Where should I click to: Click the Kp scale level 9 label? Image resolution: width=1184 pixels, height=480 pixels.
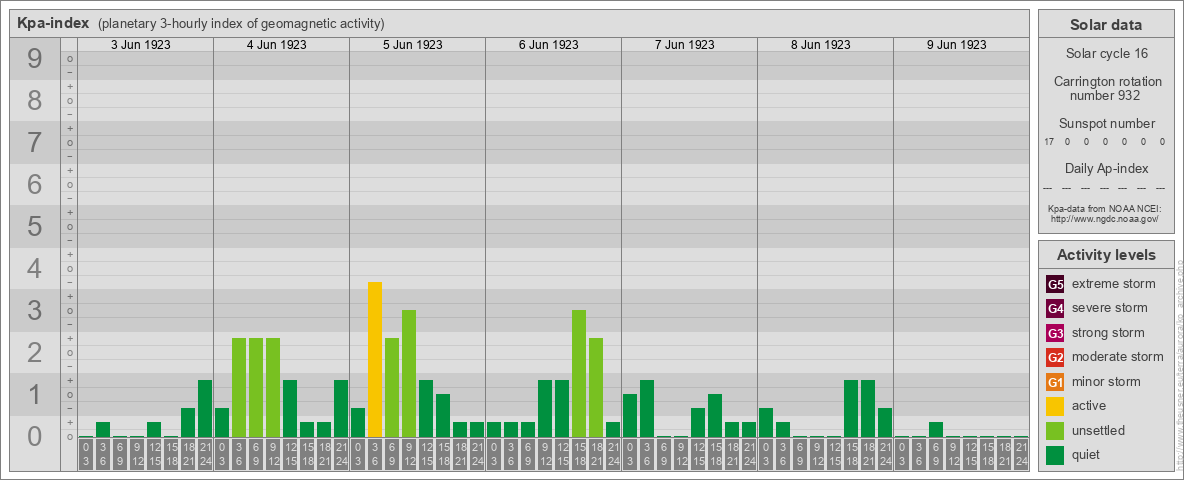[35, 59]
